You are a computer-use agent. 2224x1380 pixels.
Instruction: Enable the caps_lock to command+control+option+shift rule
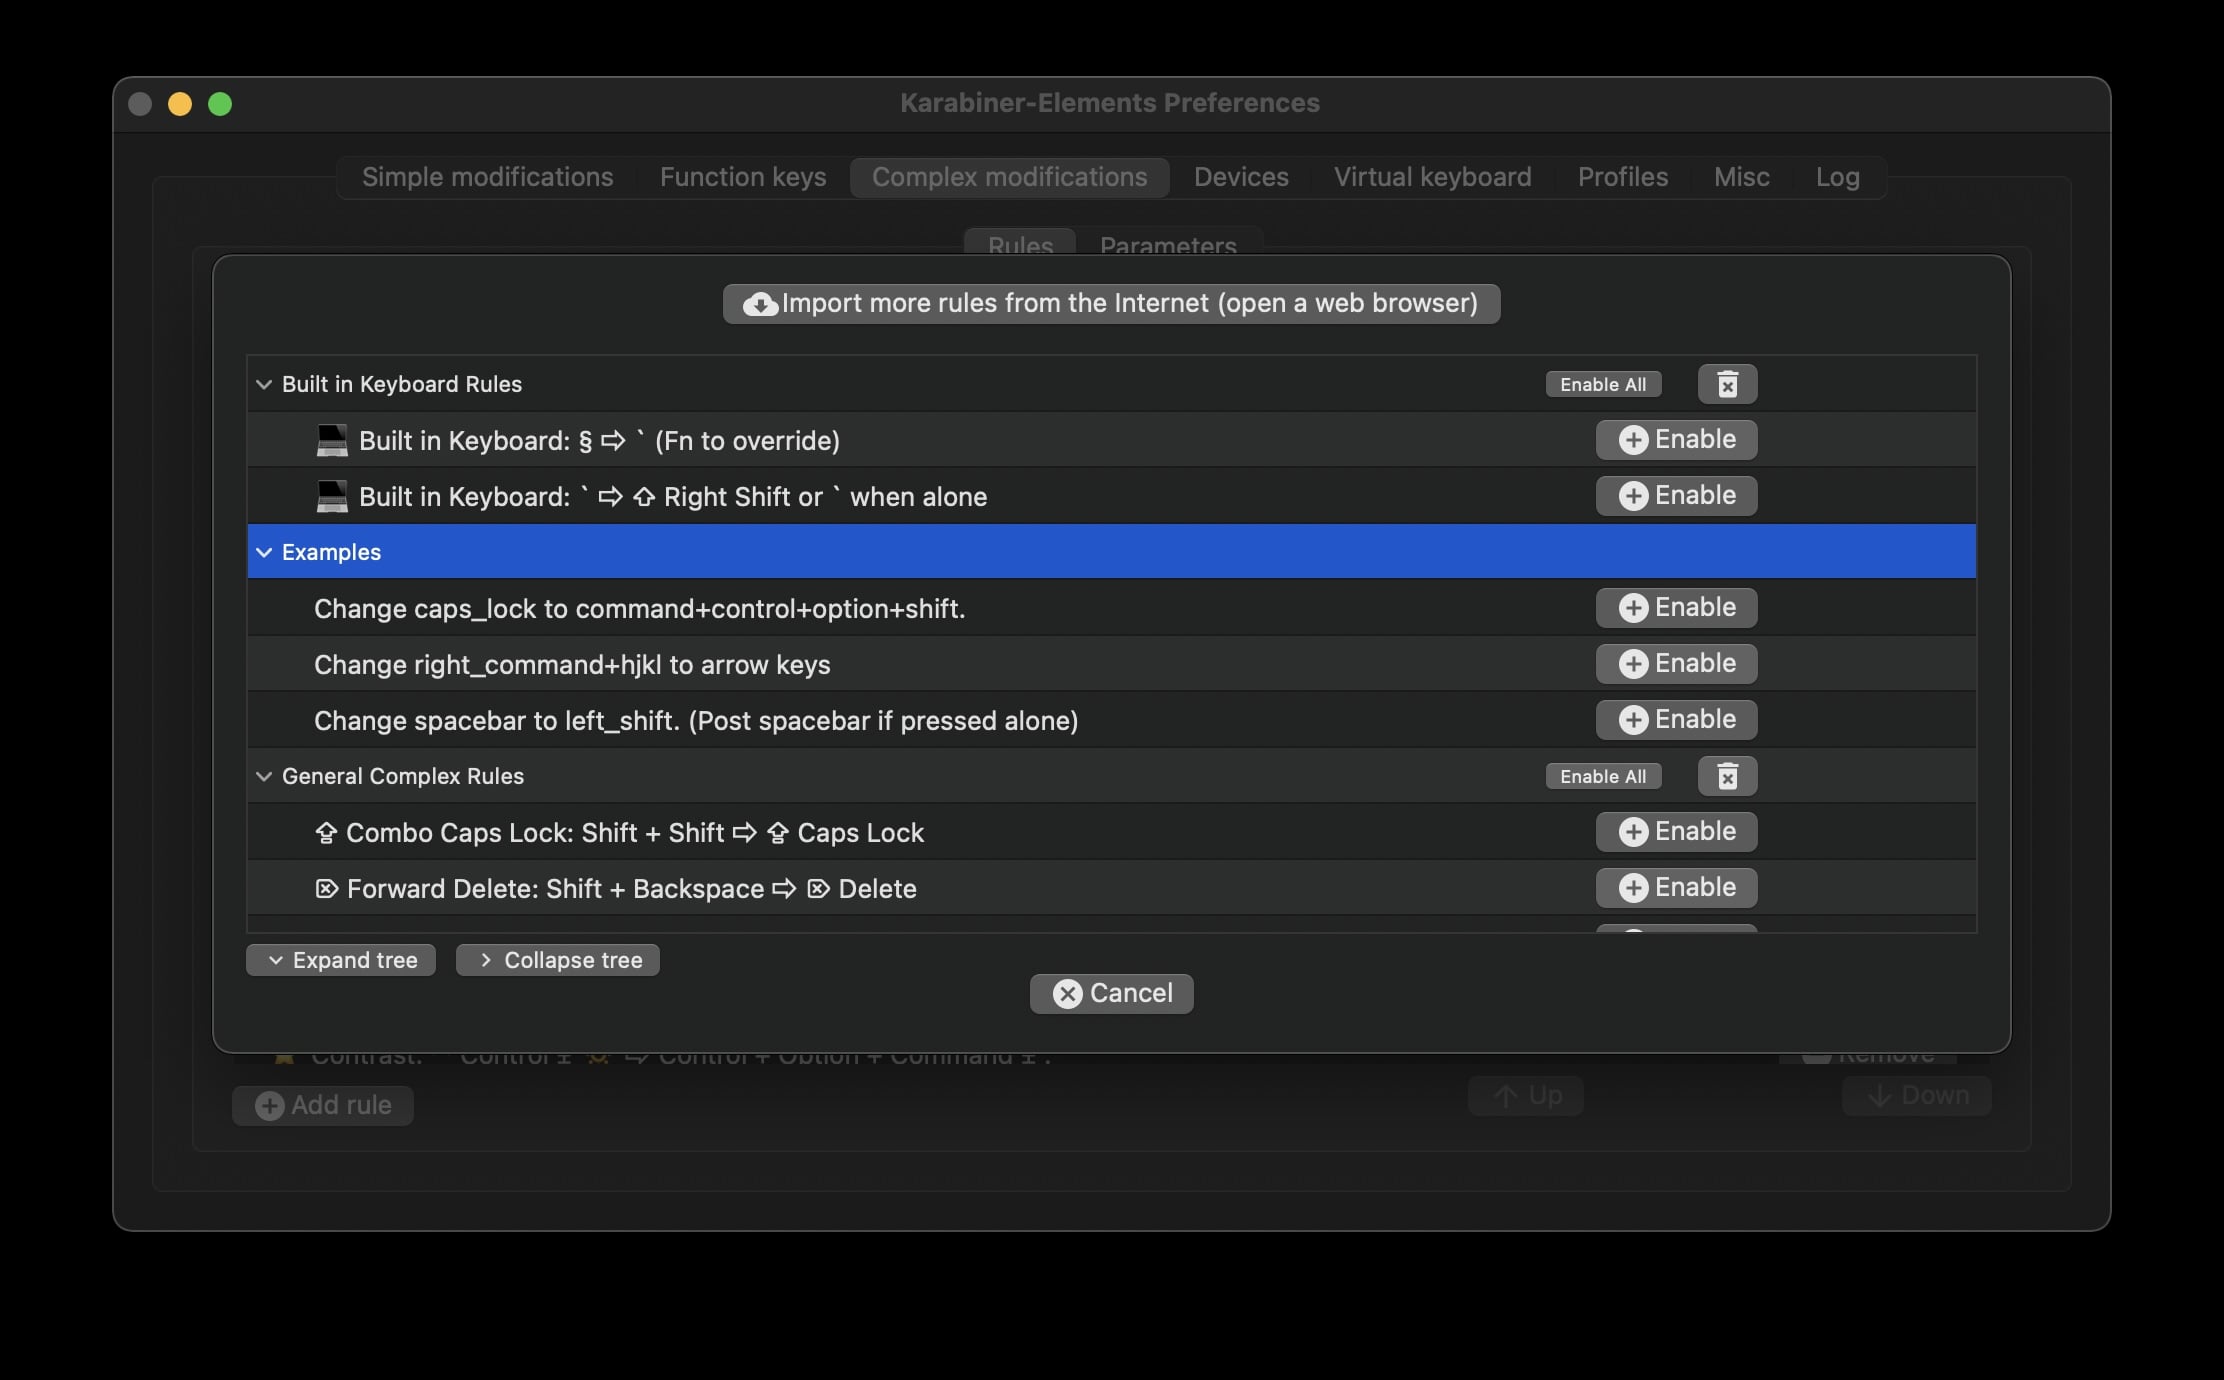click(1675, 607)
